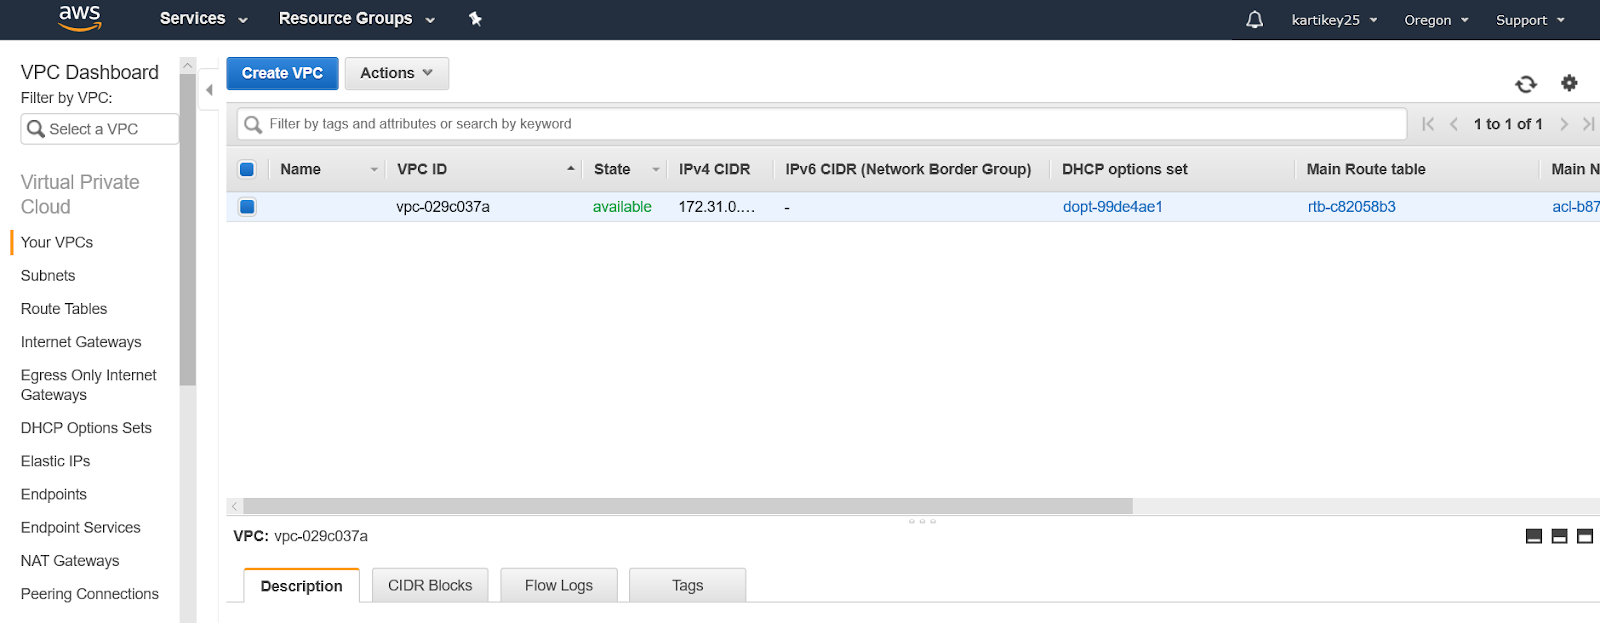Click the Main Route table column header
Screen dimensions: 1600x623
(1366, 169)
